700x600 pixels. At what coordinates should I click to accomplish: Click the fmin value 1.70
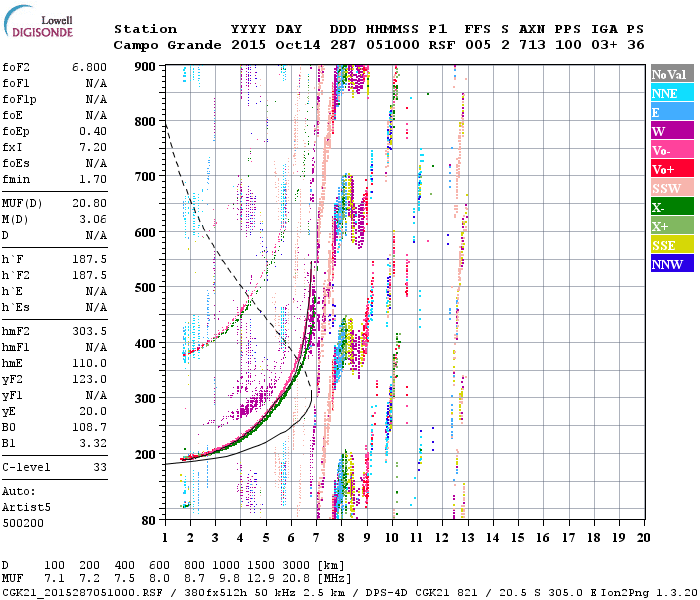(x=93, y=179)
